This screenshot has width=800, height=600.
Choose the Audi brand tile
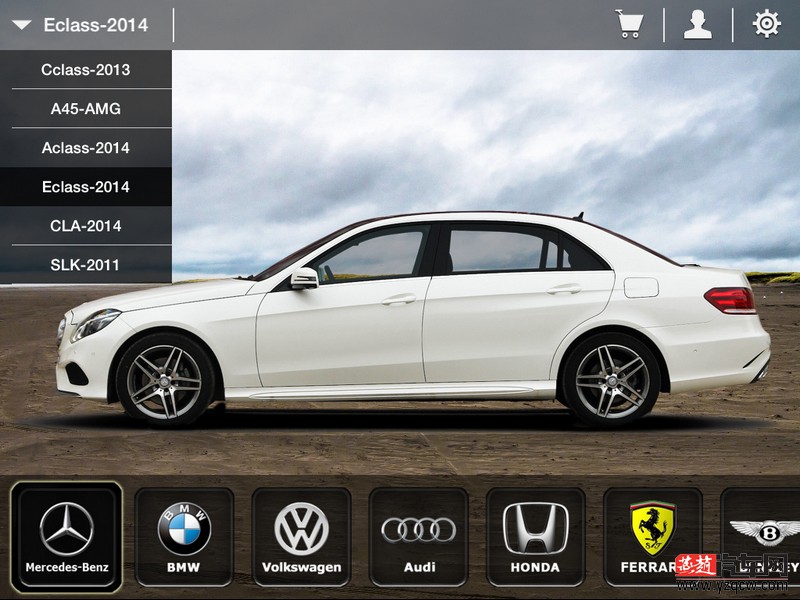(419, 537)
